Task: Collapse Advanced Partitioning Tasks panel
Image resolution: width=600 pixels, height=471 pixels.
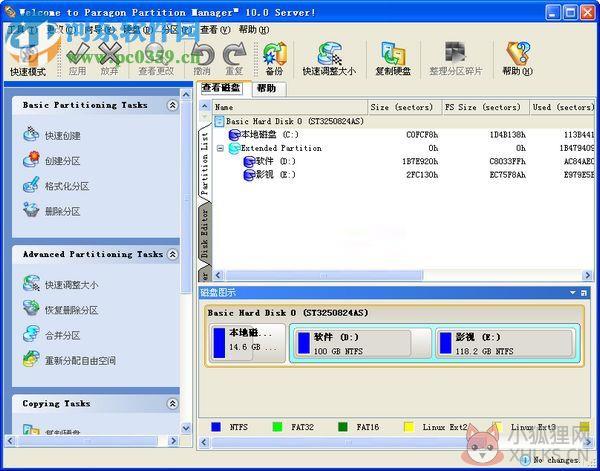Action: click(173, 254)
